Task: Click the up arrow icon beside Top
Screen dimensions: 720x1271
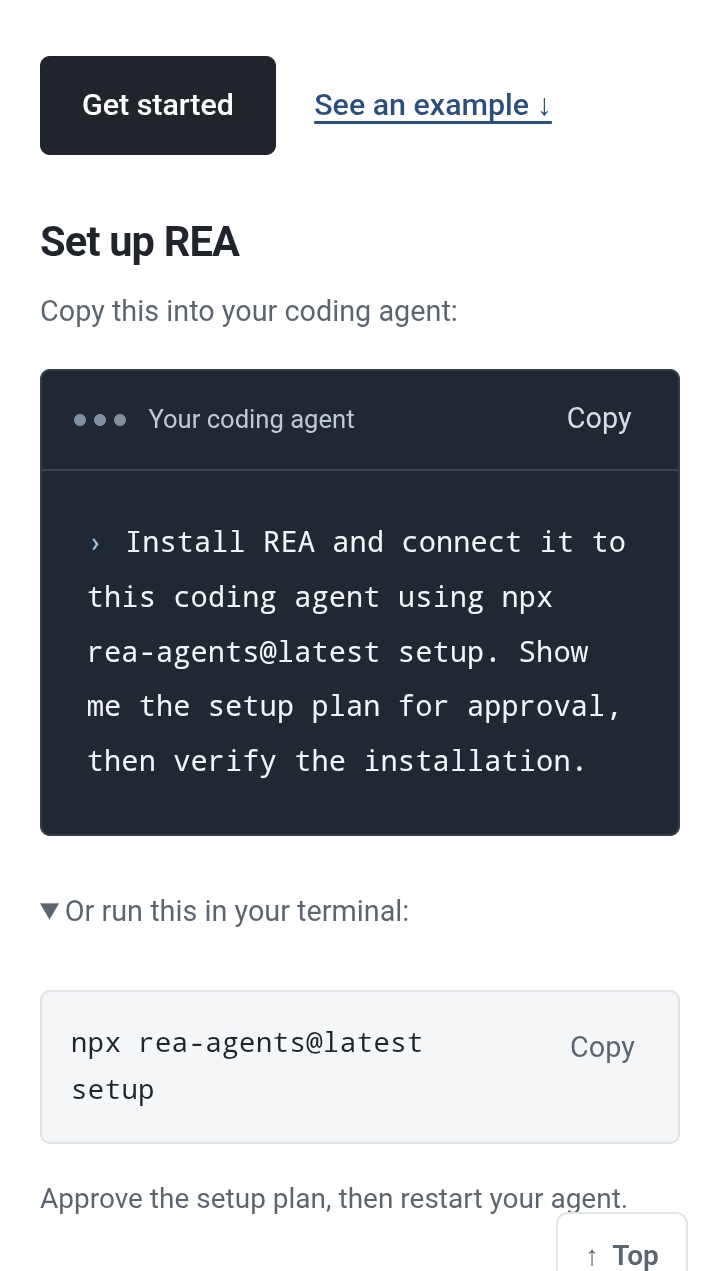Action: 592,1256
